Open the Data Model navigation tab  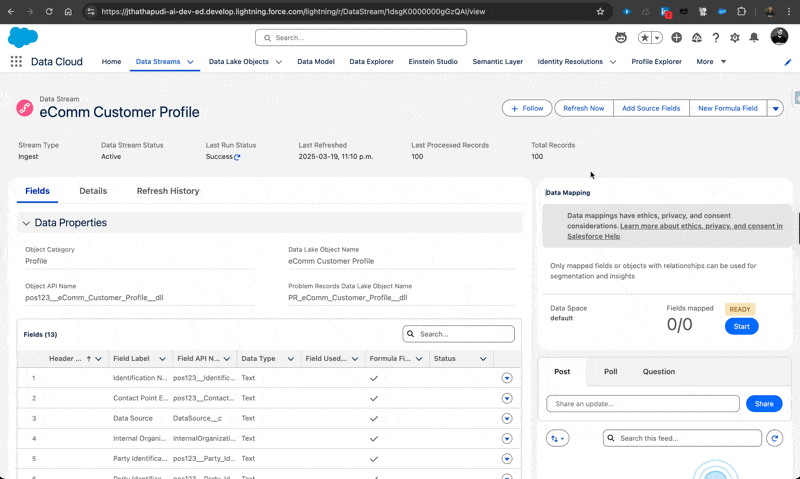(316, 62)
